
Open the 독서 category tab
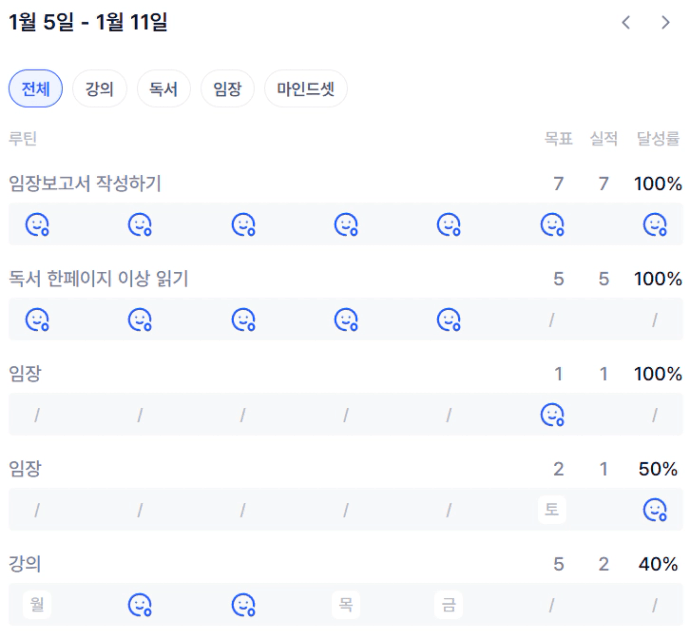pyautogui.click(x=163, y=88)
